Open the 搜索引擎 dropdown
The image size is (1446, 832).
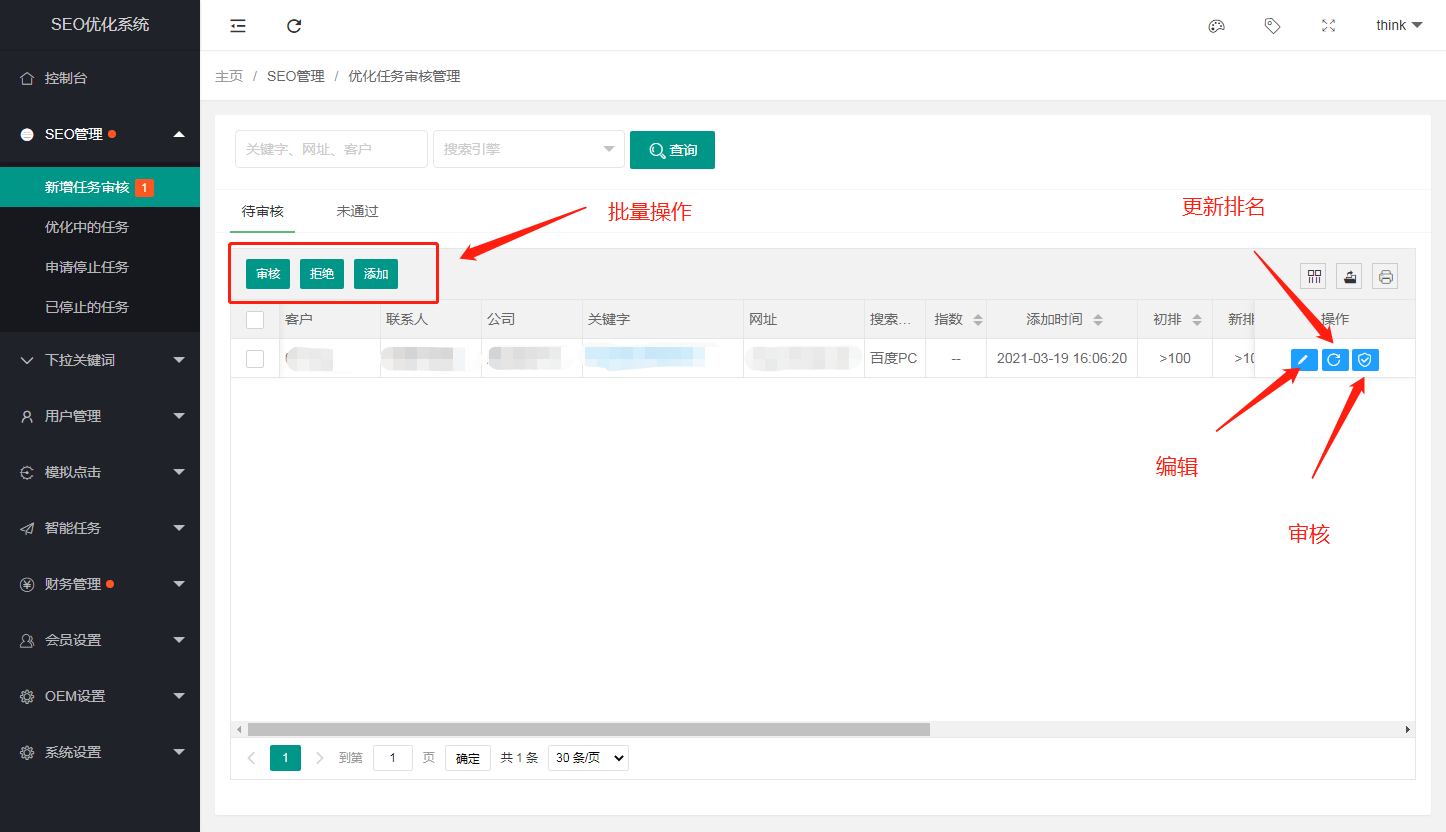coord(529,149)
